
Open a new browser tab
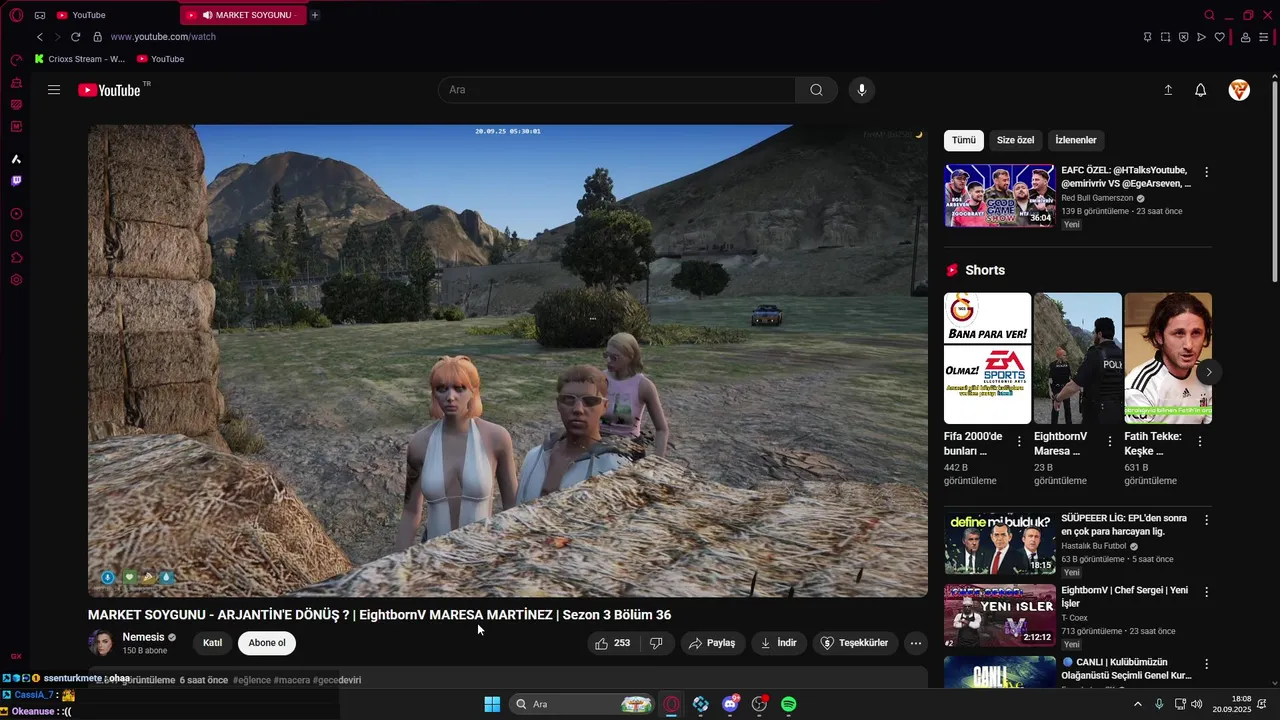tap(315, 15)
